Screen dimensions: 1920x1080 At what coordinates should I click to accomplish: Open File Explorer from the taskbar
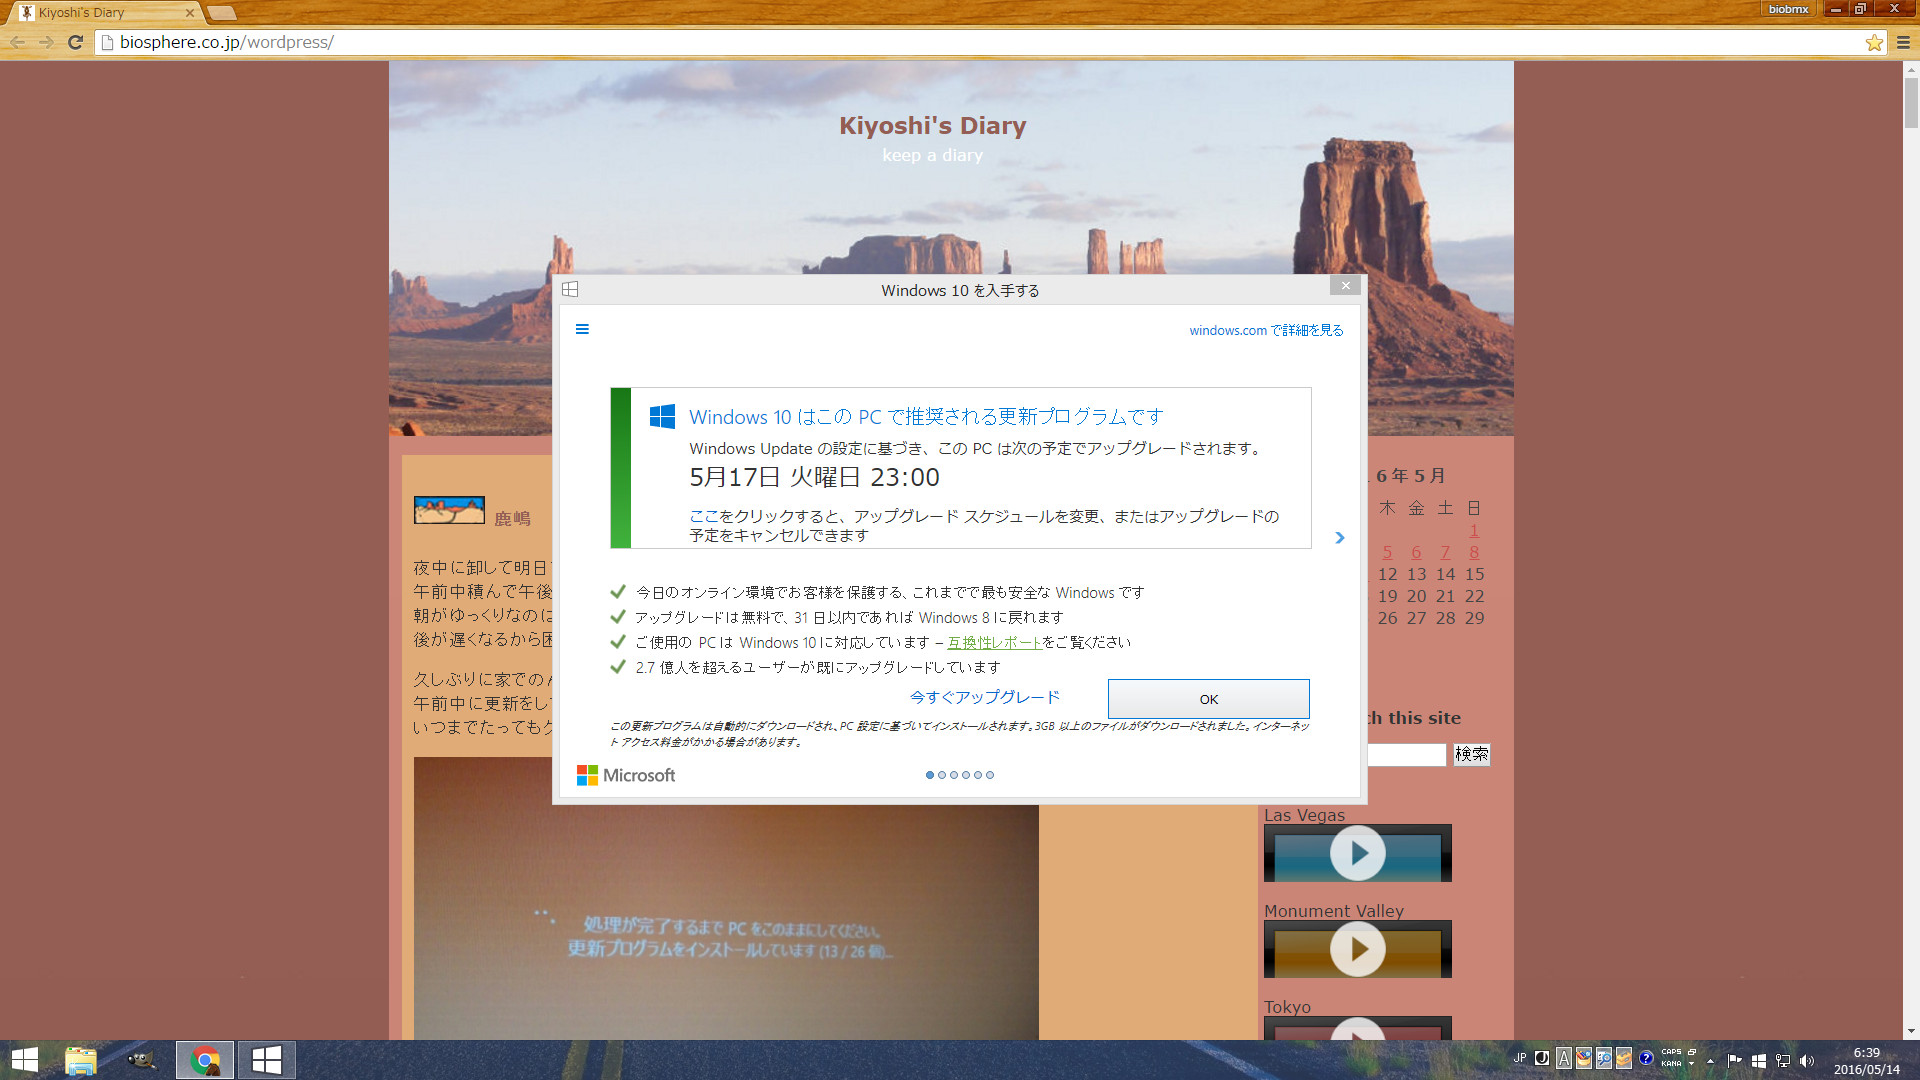point(80,1060)
